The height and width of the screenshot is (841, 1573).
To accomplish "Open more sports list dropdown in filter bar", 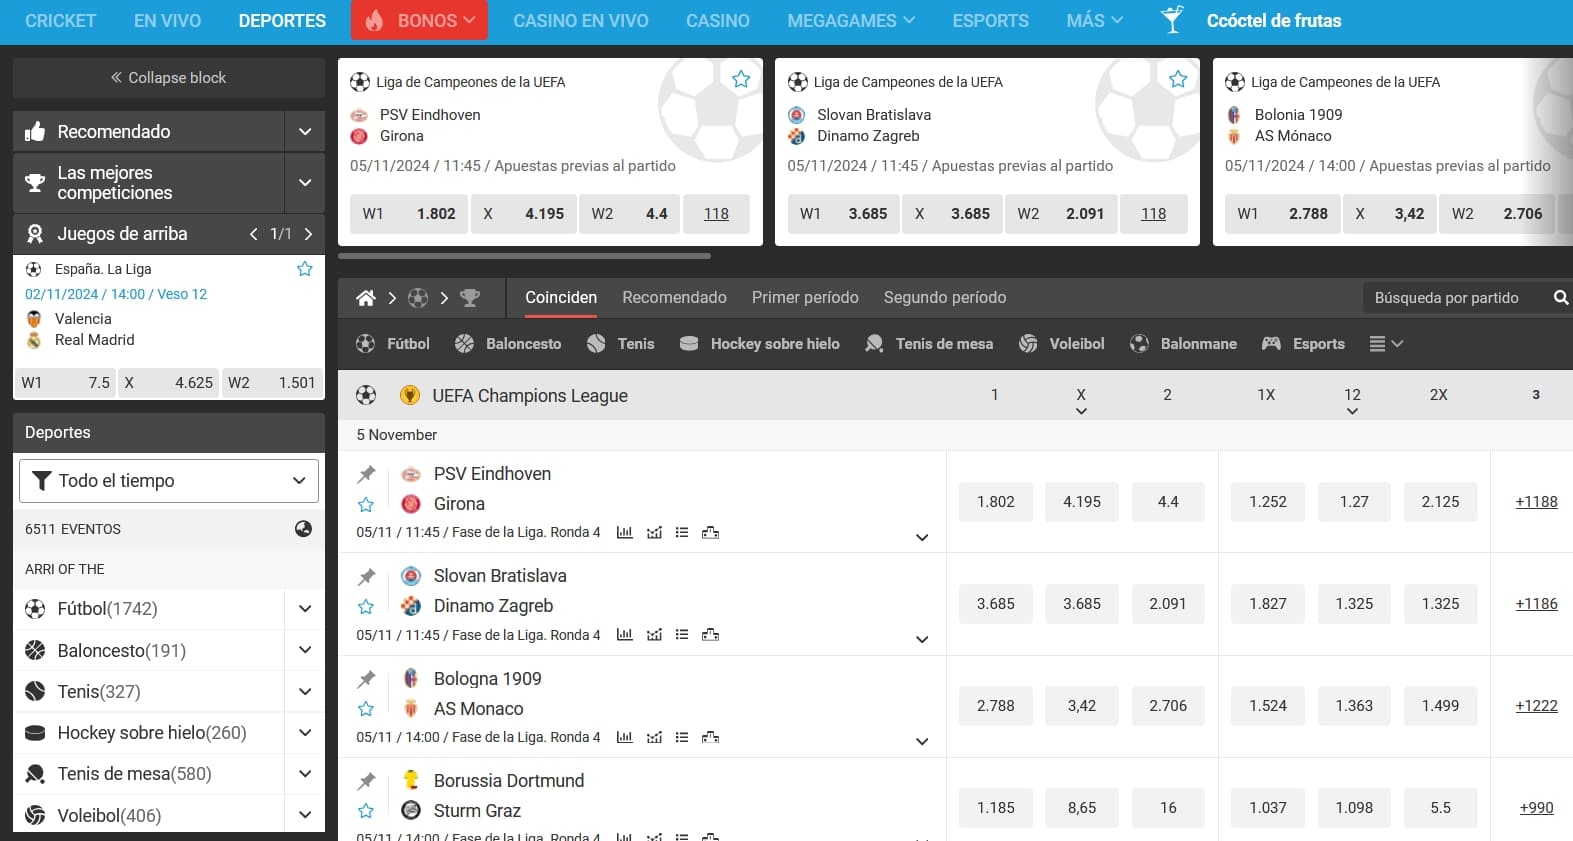I will tap(1386, 344).
